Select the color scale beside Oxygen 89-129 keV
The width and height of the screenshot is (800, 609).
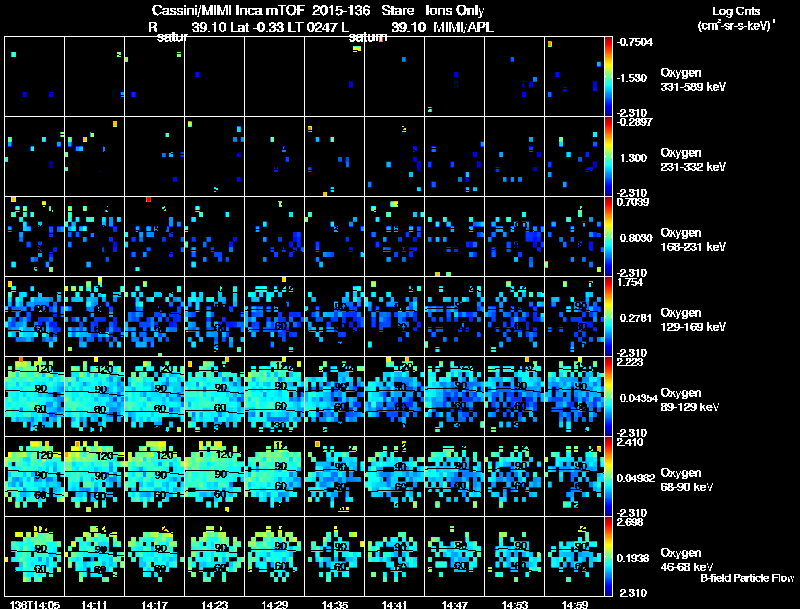click(x=609, y=396)
